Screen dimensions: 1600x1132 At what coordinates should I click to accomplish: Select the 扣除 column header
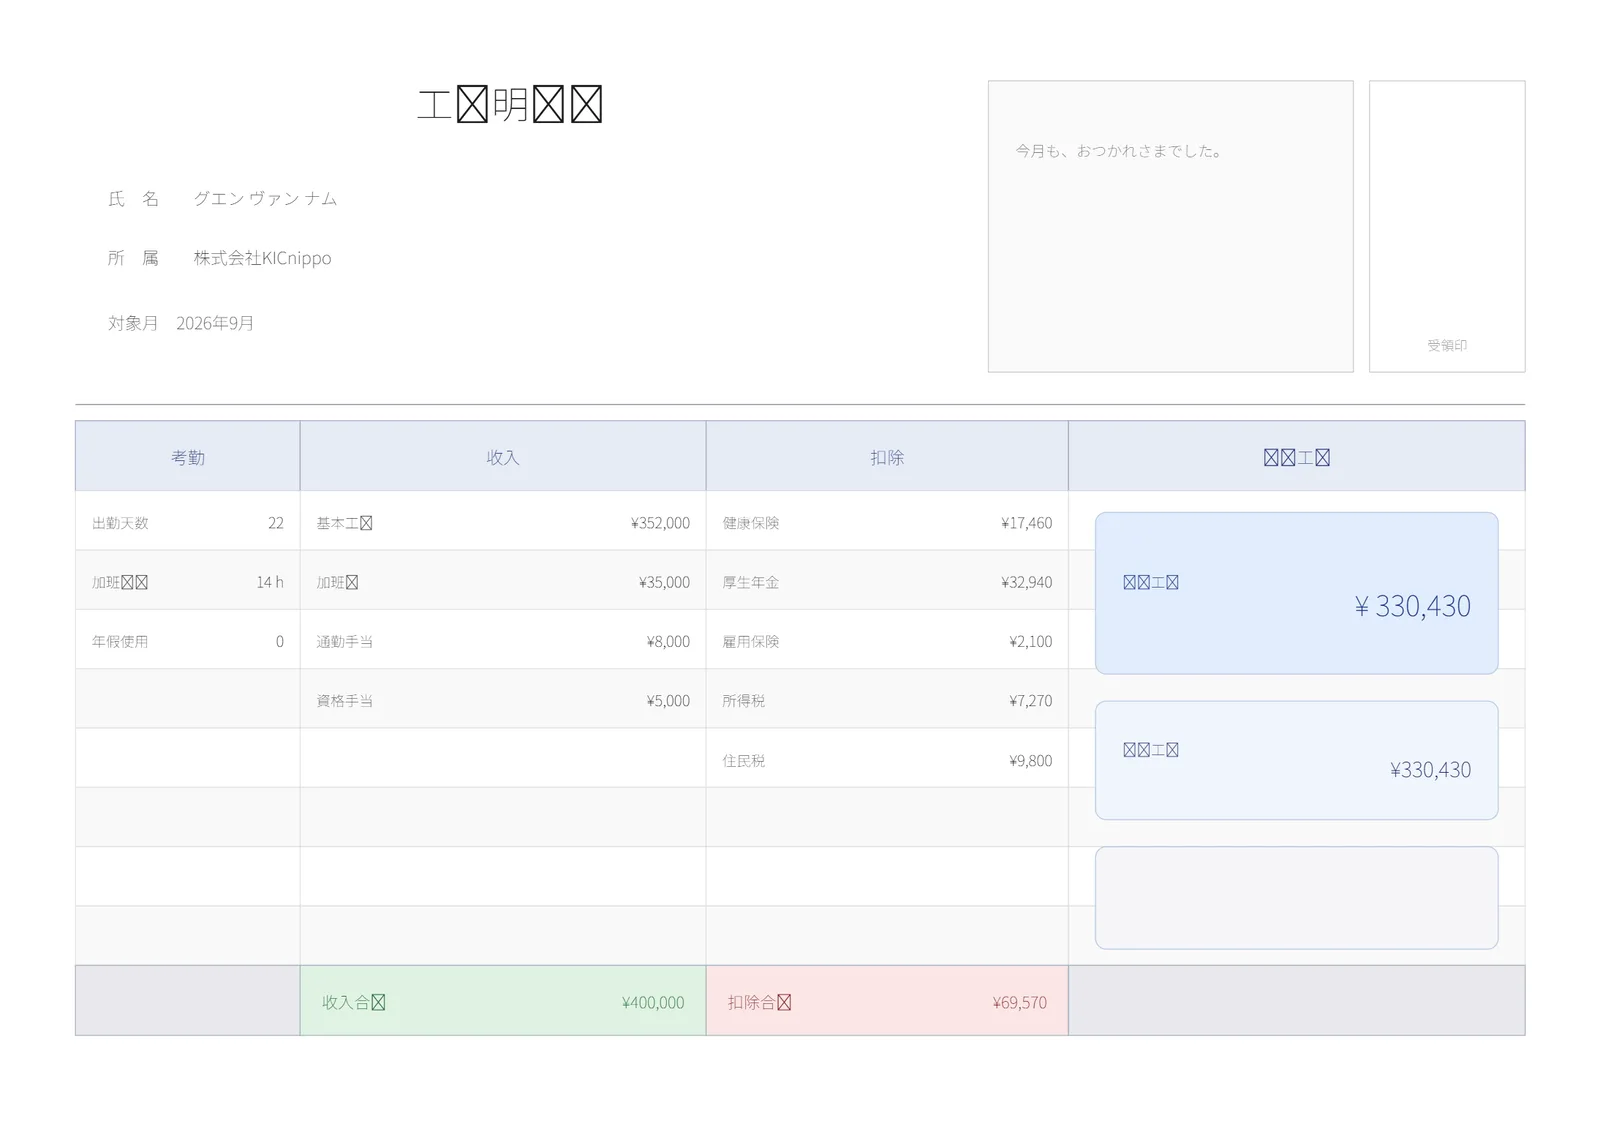(887, 456)
